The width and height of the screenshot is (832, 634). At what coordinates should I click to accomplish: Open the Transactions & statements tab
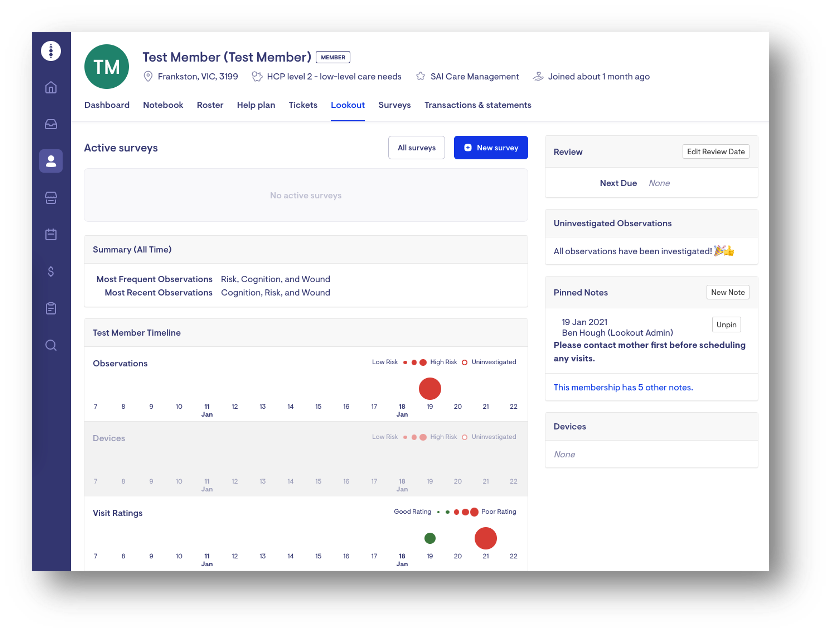477,105
